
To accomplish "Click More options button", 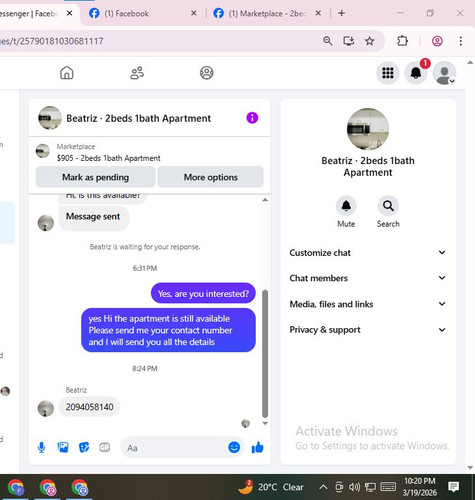I will [211, 177].
